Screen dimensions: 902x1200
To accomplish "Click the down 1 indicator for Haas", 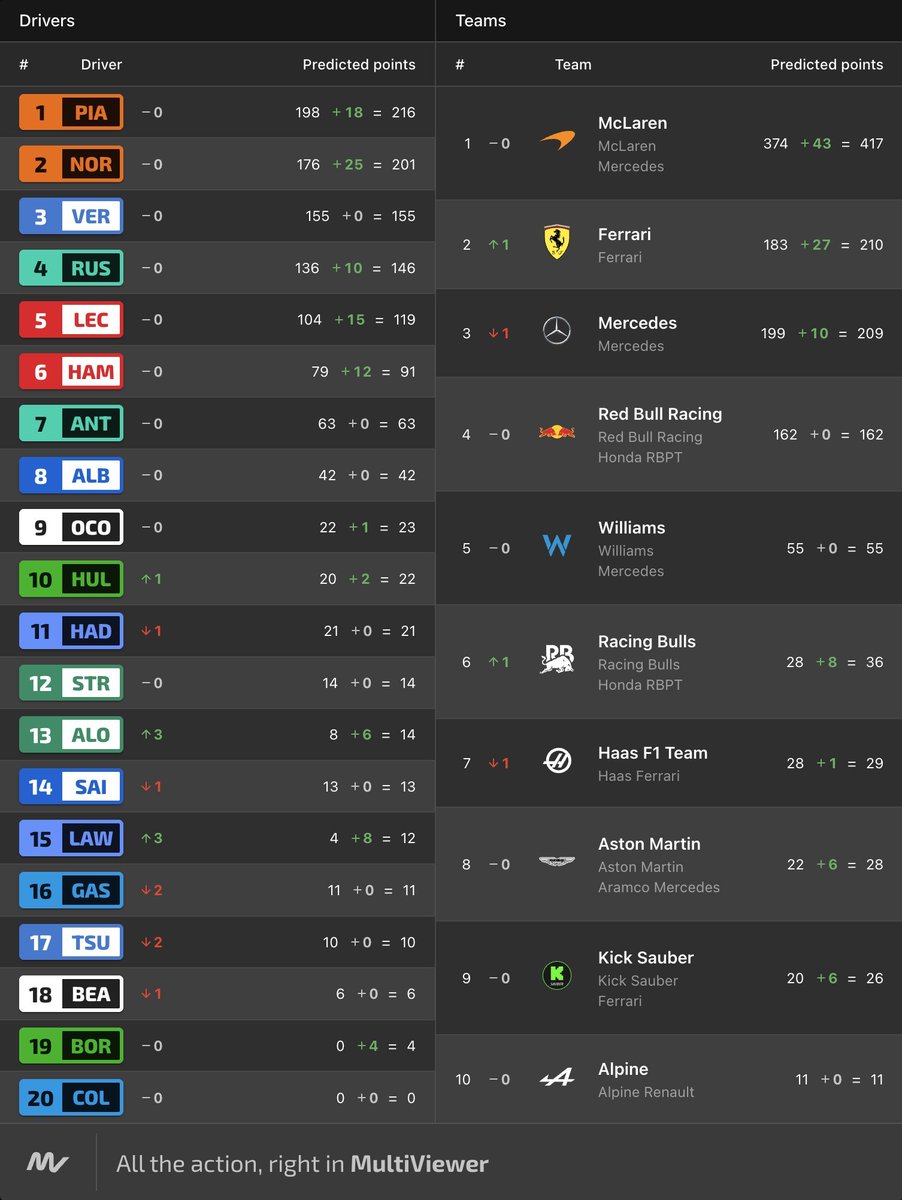I will (499, 763).
